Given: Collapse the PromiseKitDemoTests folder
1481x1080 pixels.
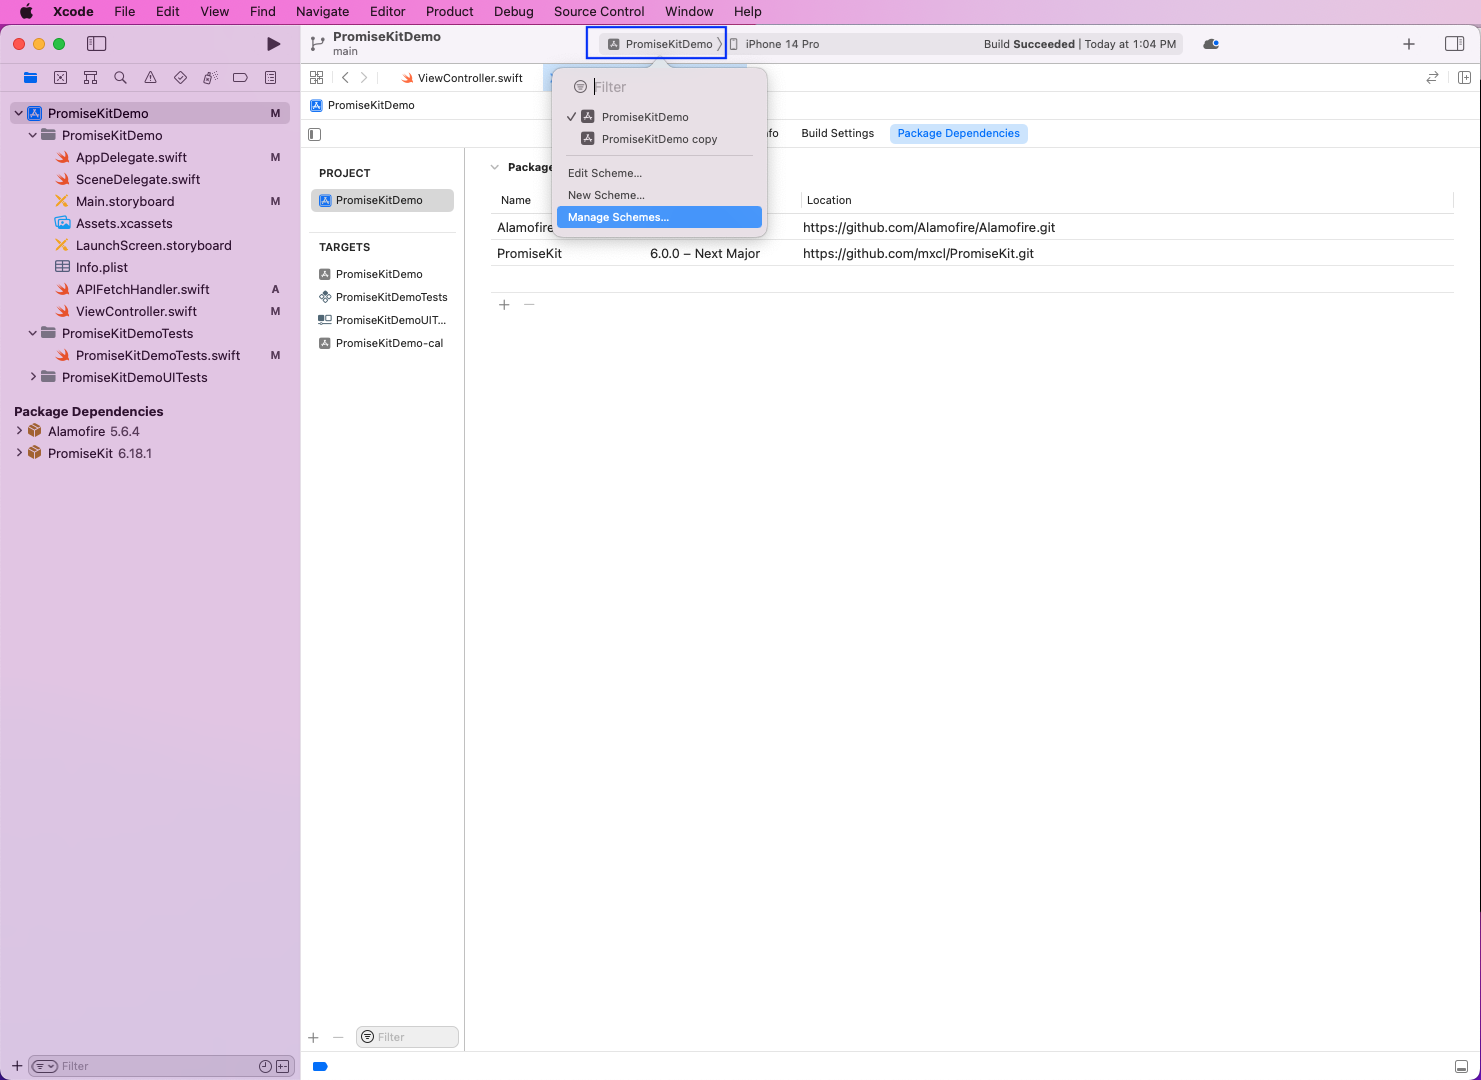Looking at the screenshot, I should pos(33,333).
